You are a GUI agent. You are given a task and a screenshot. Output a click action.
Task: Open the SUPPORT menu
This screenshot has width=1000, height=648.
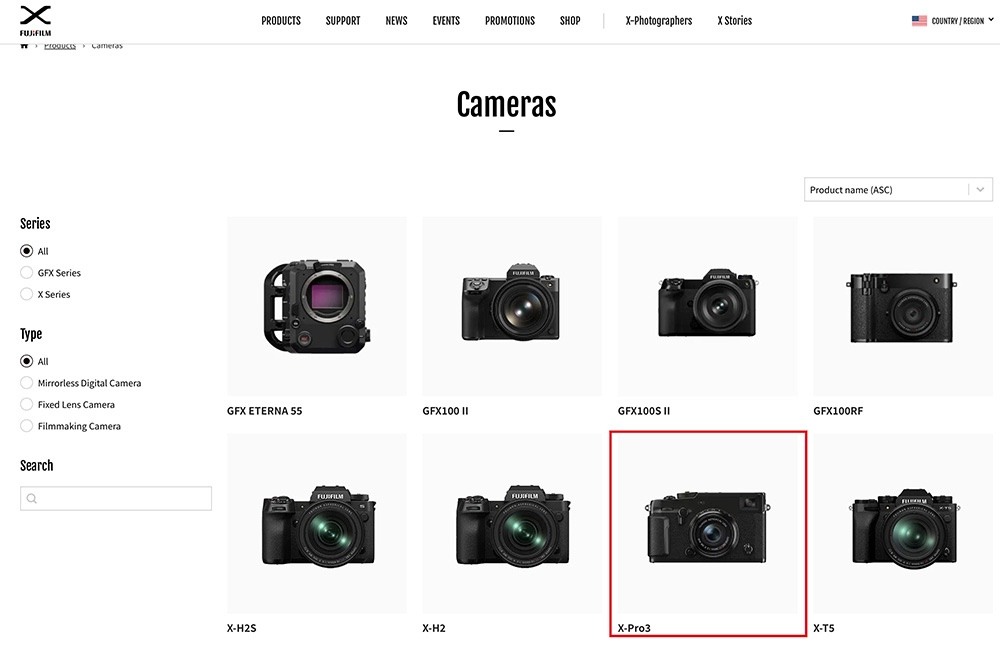point(343,20)
